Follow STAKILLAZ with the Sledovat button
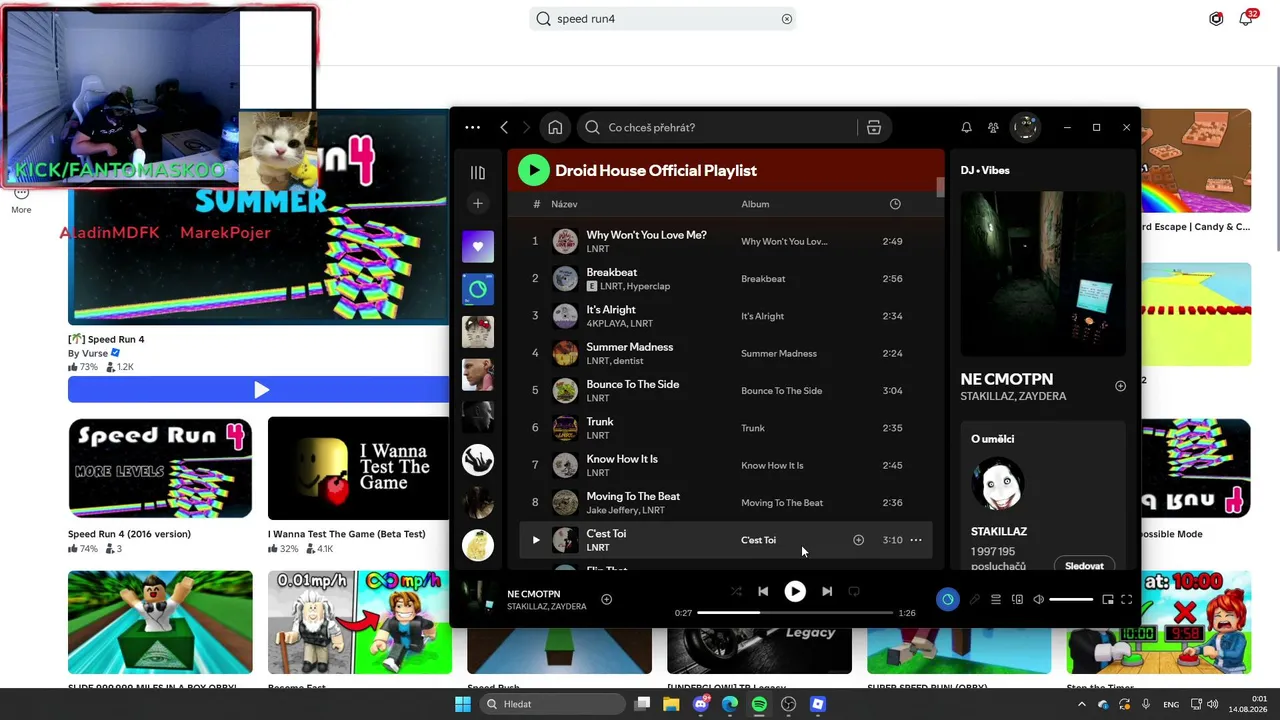1280x720 pixels. pos(1084,566)
